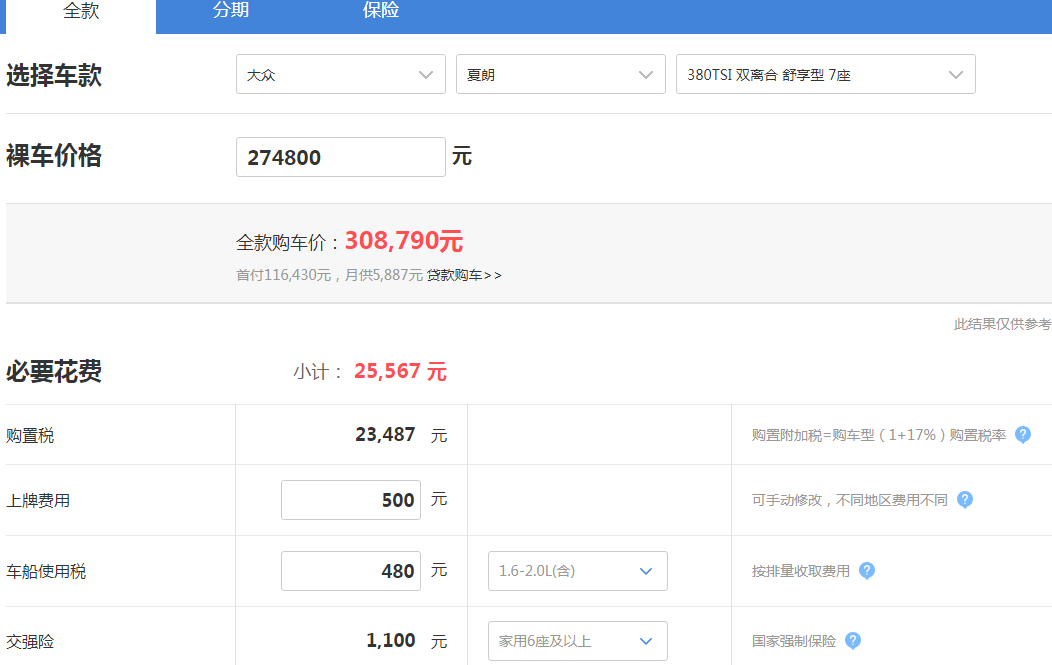Viewport: 1052px width, 665px height.
Task: Open help icon for 购置税 formula
Action: coord(1022,435)
